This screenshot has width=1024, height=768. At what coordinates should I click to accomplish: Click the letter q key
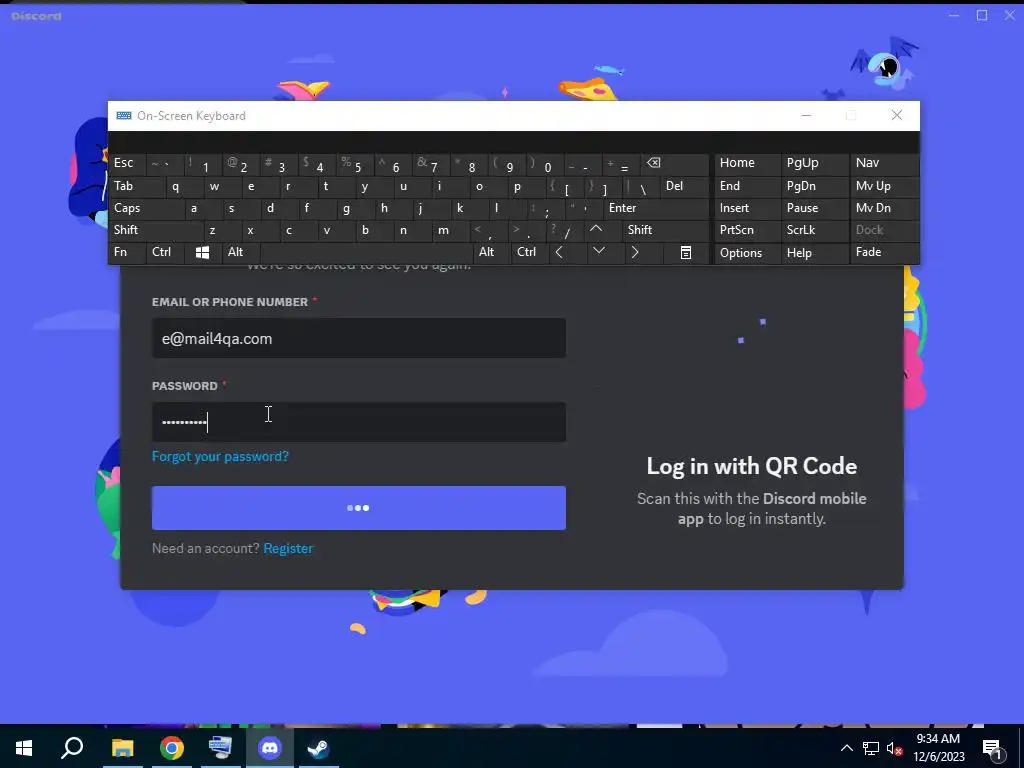(x=184, y=186)
